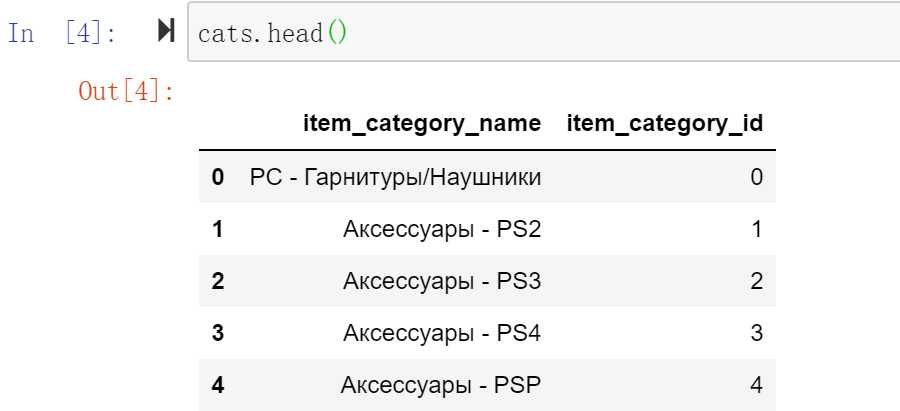The width and height of the screenshot is (900, 411).
Task: Select the Аксессуары - PSP cell
Action: click(441, 385)
